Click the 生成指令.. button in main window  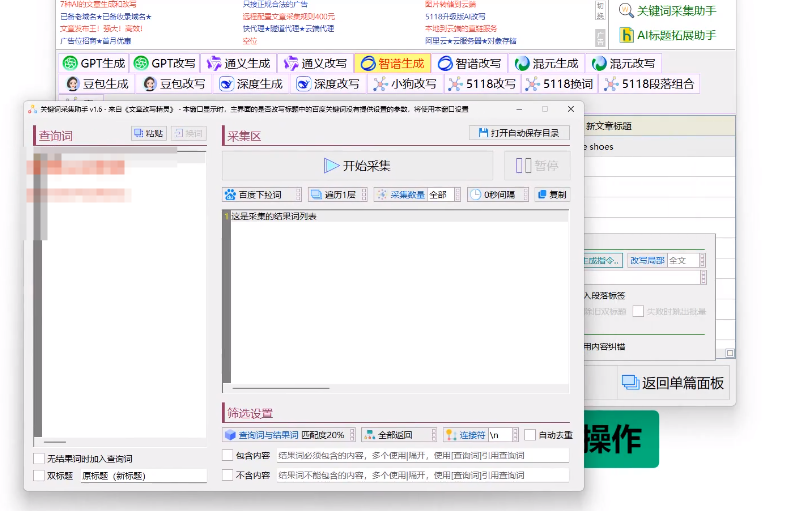603,261
